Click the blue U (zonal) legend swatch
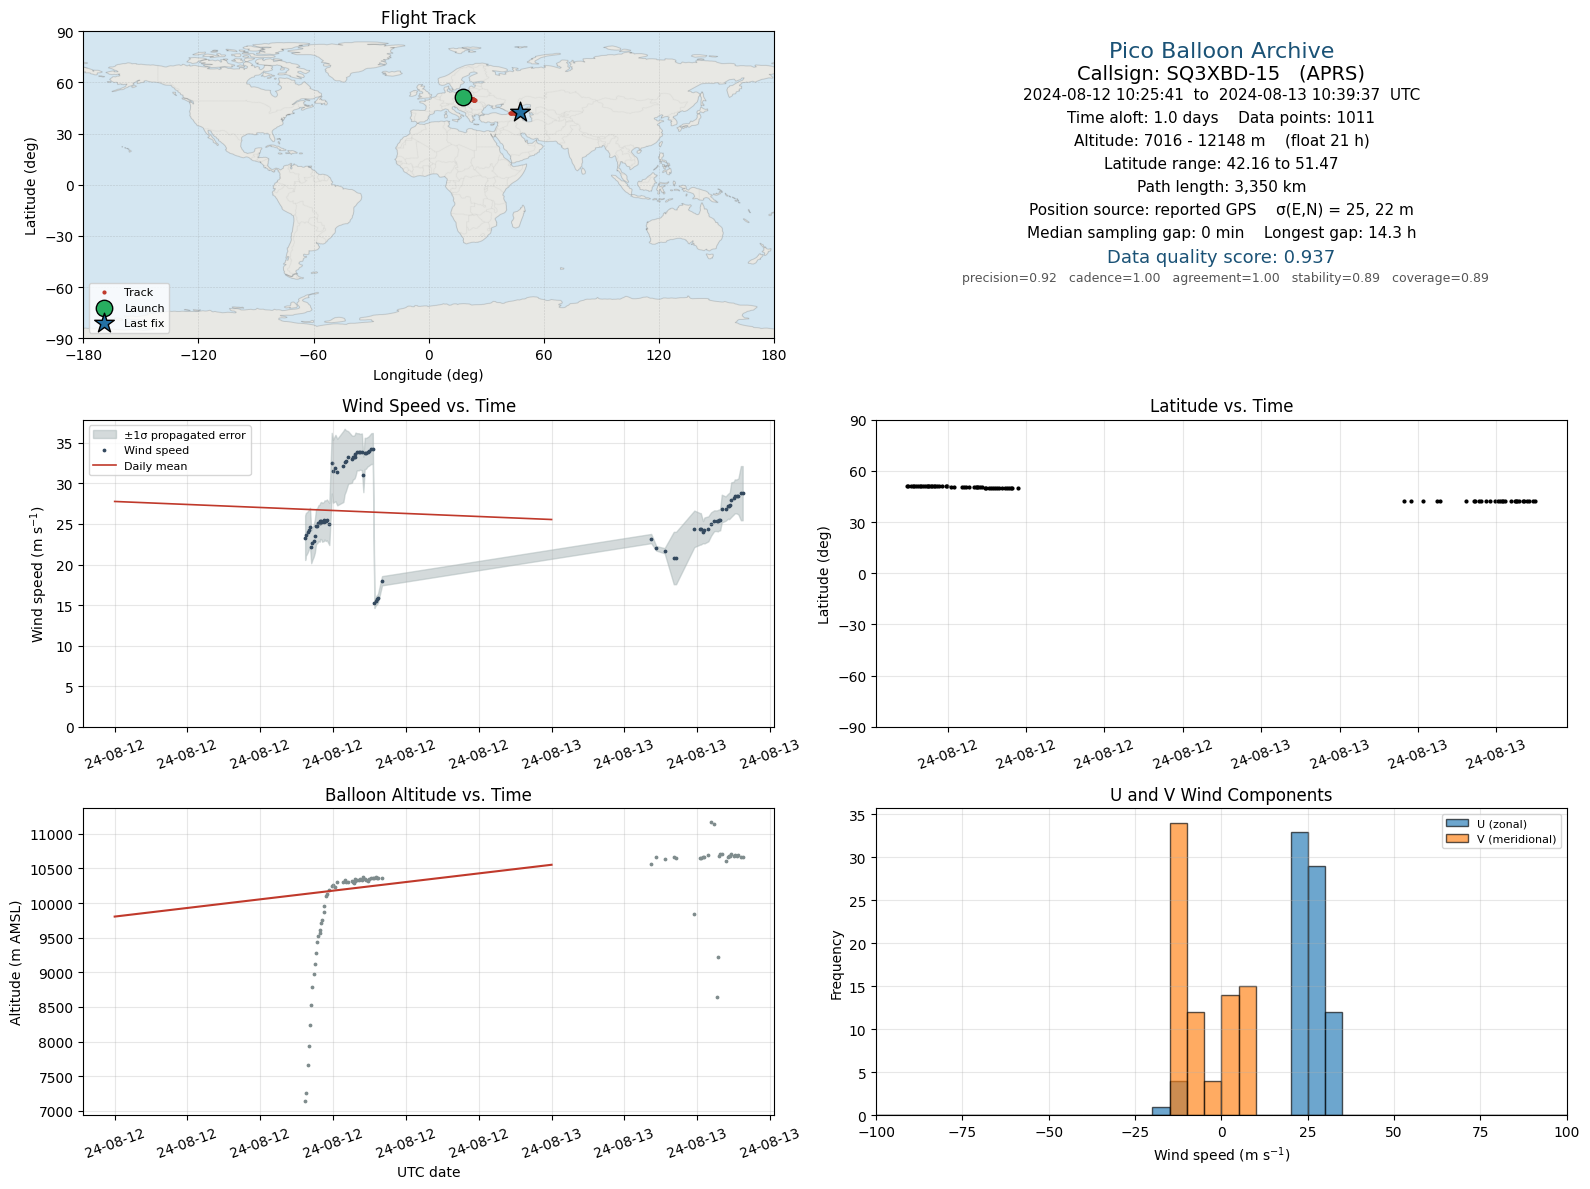Viewport: 1590px width, 1189px height. click(1457, 824)
